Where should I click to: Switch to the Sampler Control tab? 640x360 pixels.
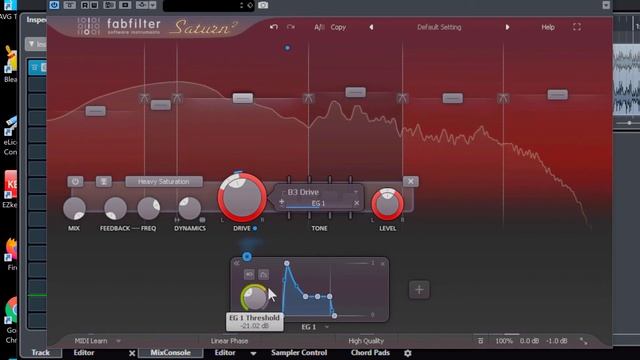(299, 353)
